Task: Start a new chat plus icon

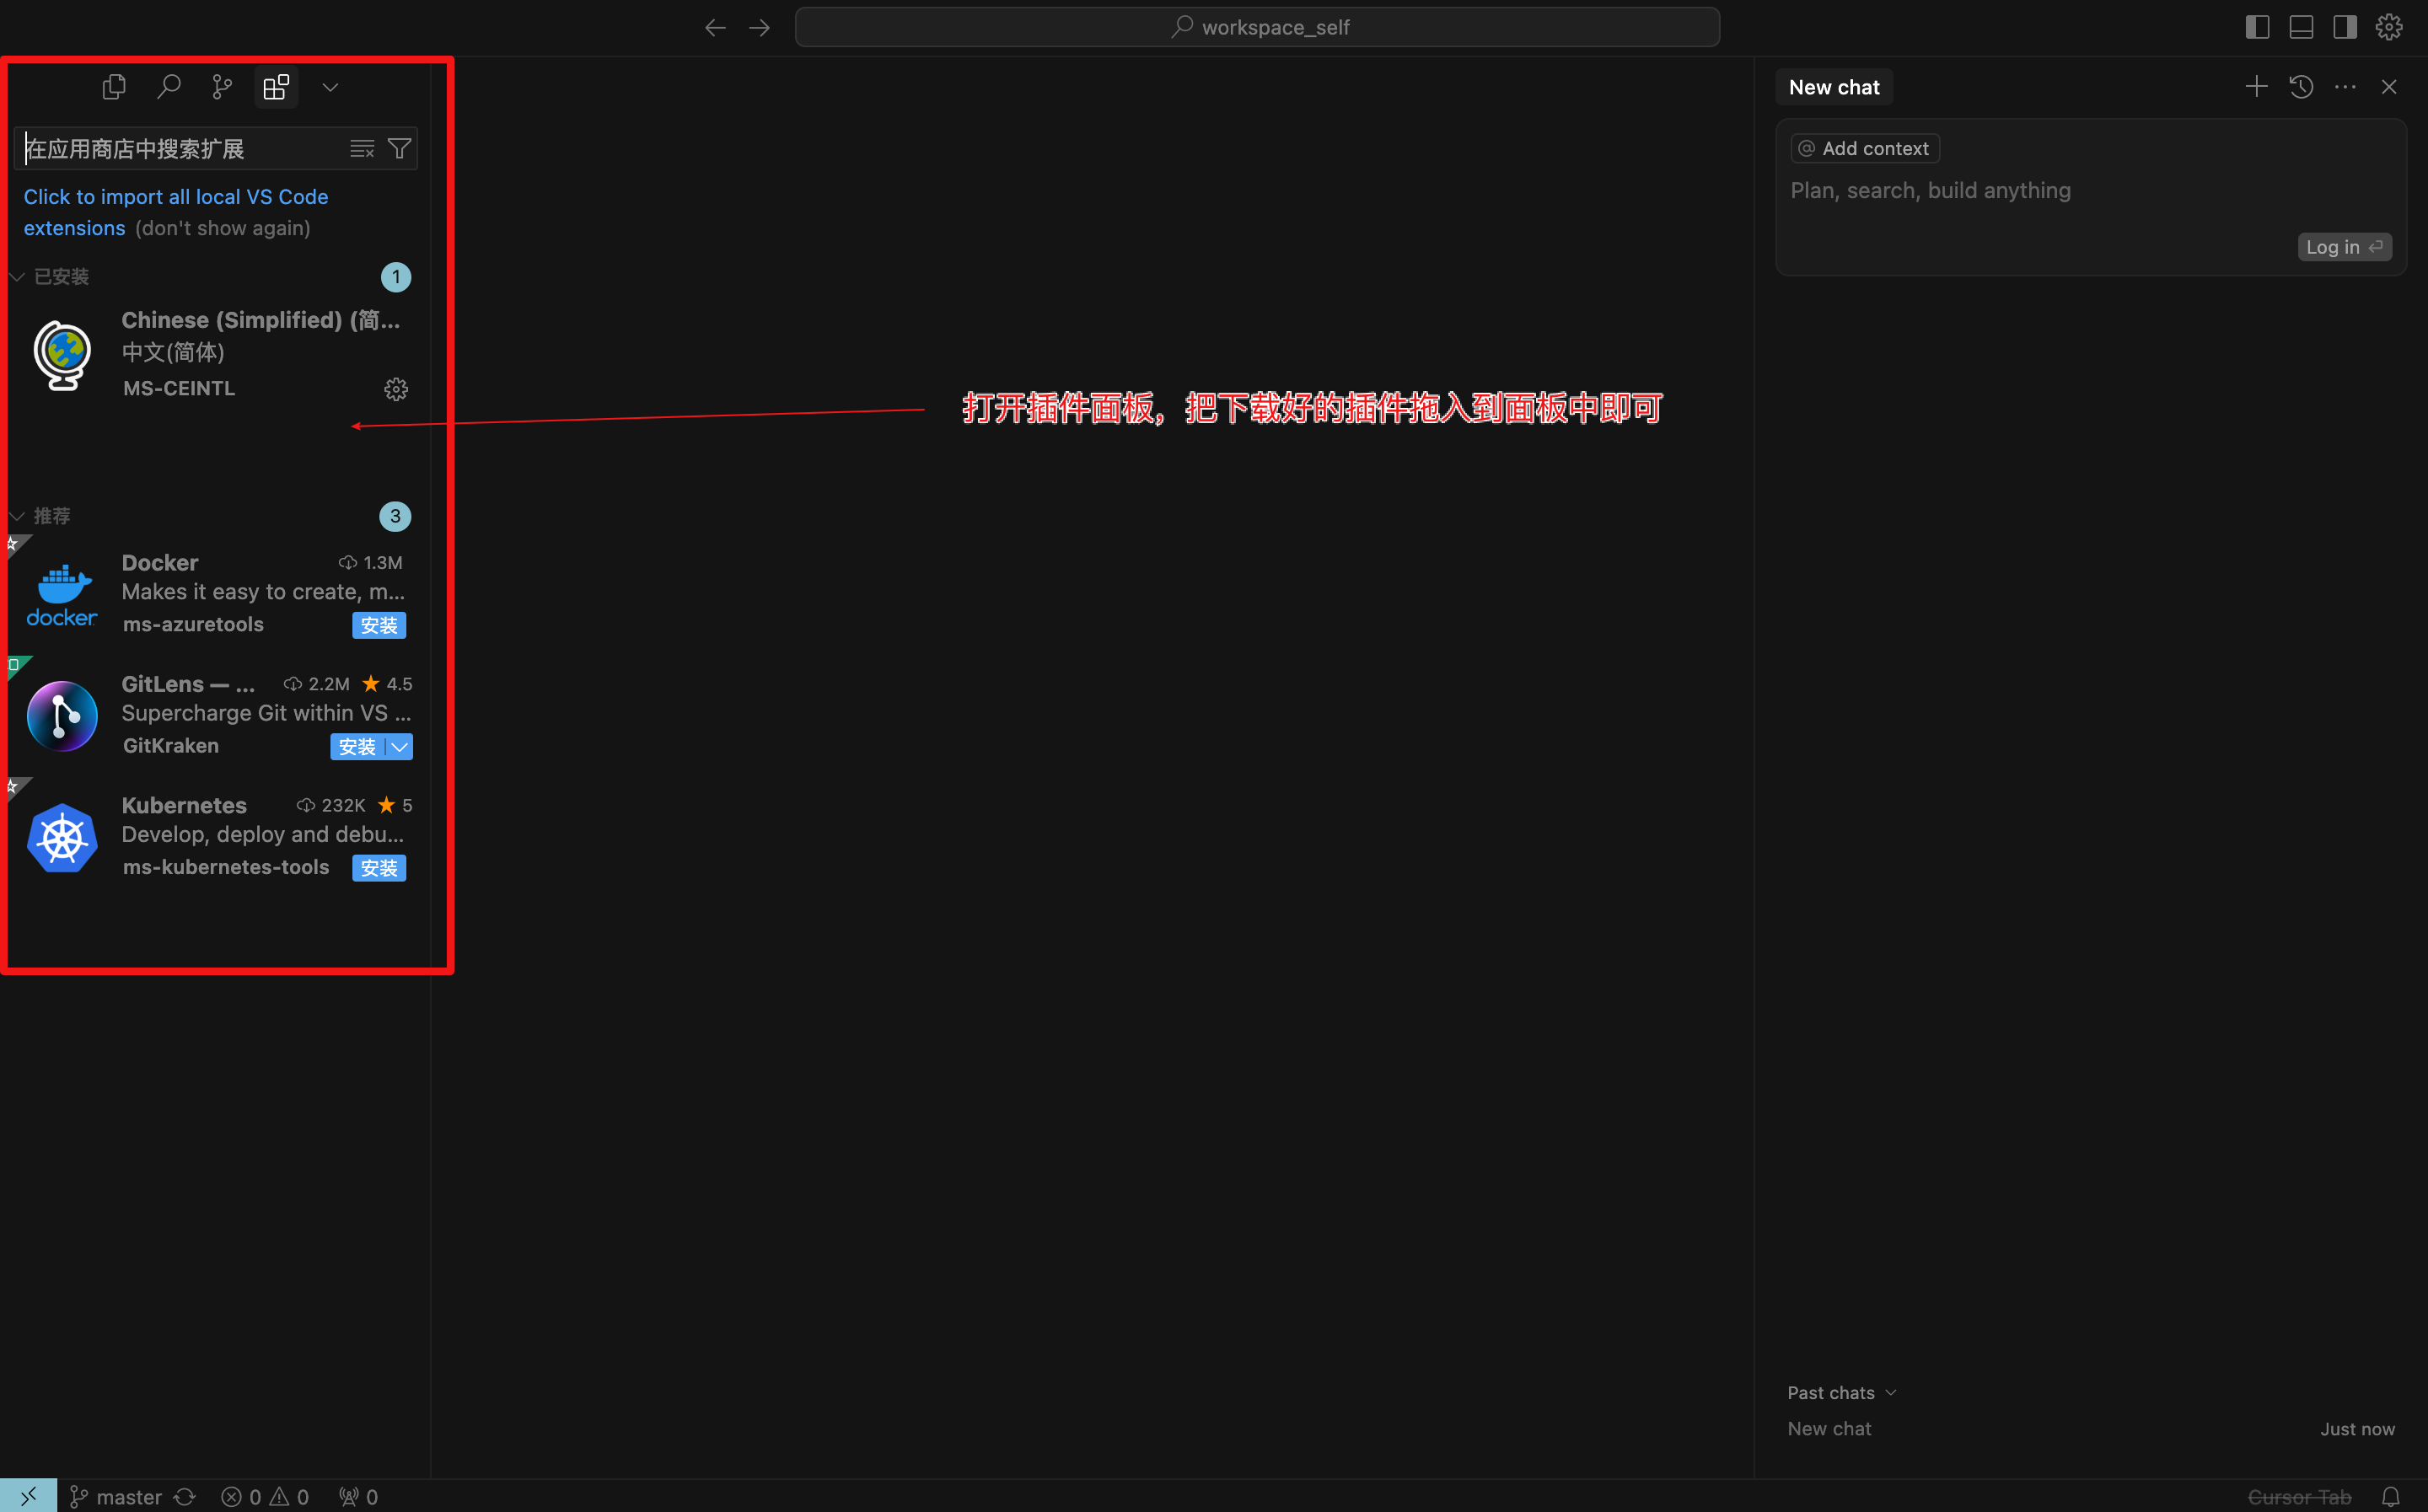Action: (x=2256, y=87)
